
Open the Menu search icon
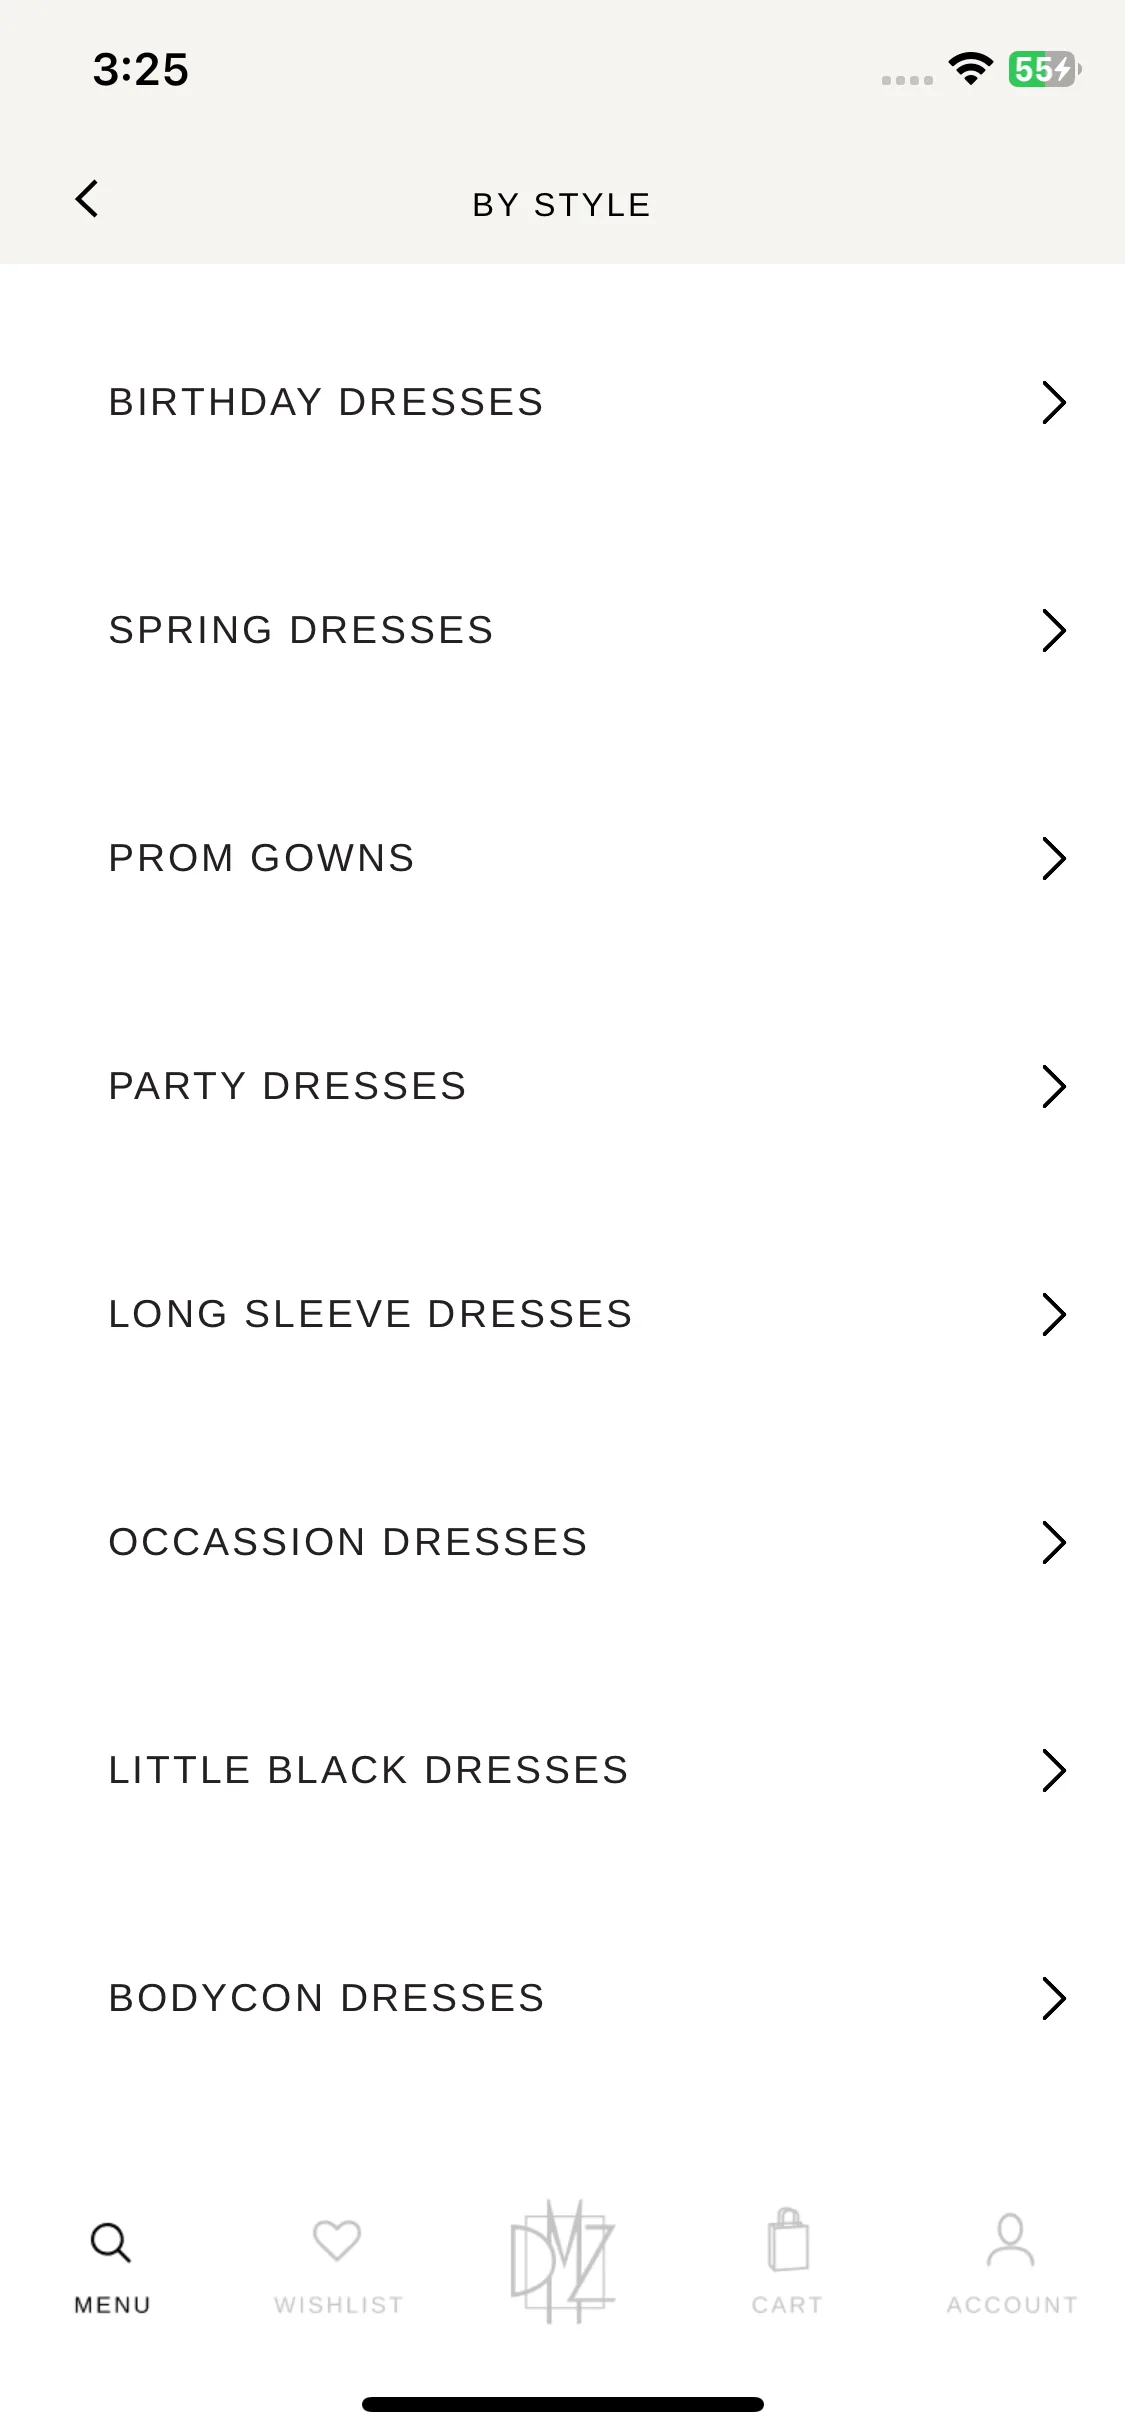point(111,2242)
